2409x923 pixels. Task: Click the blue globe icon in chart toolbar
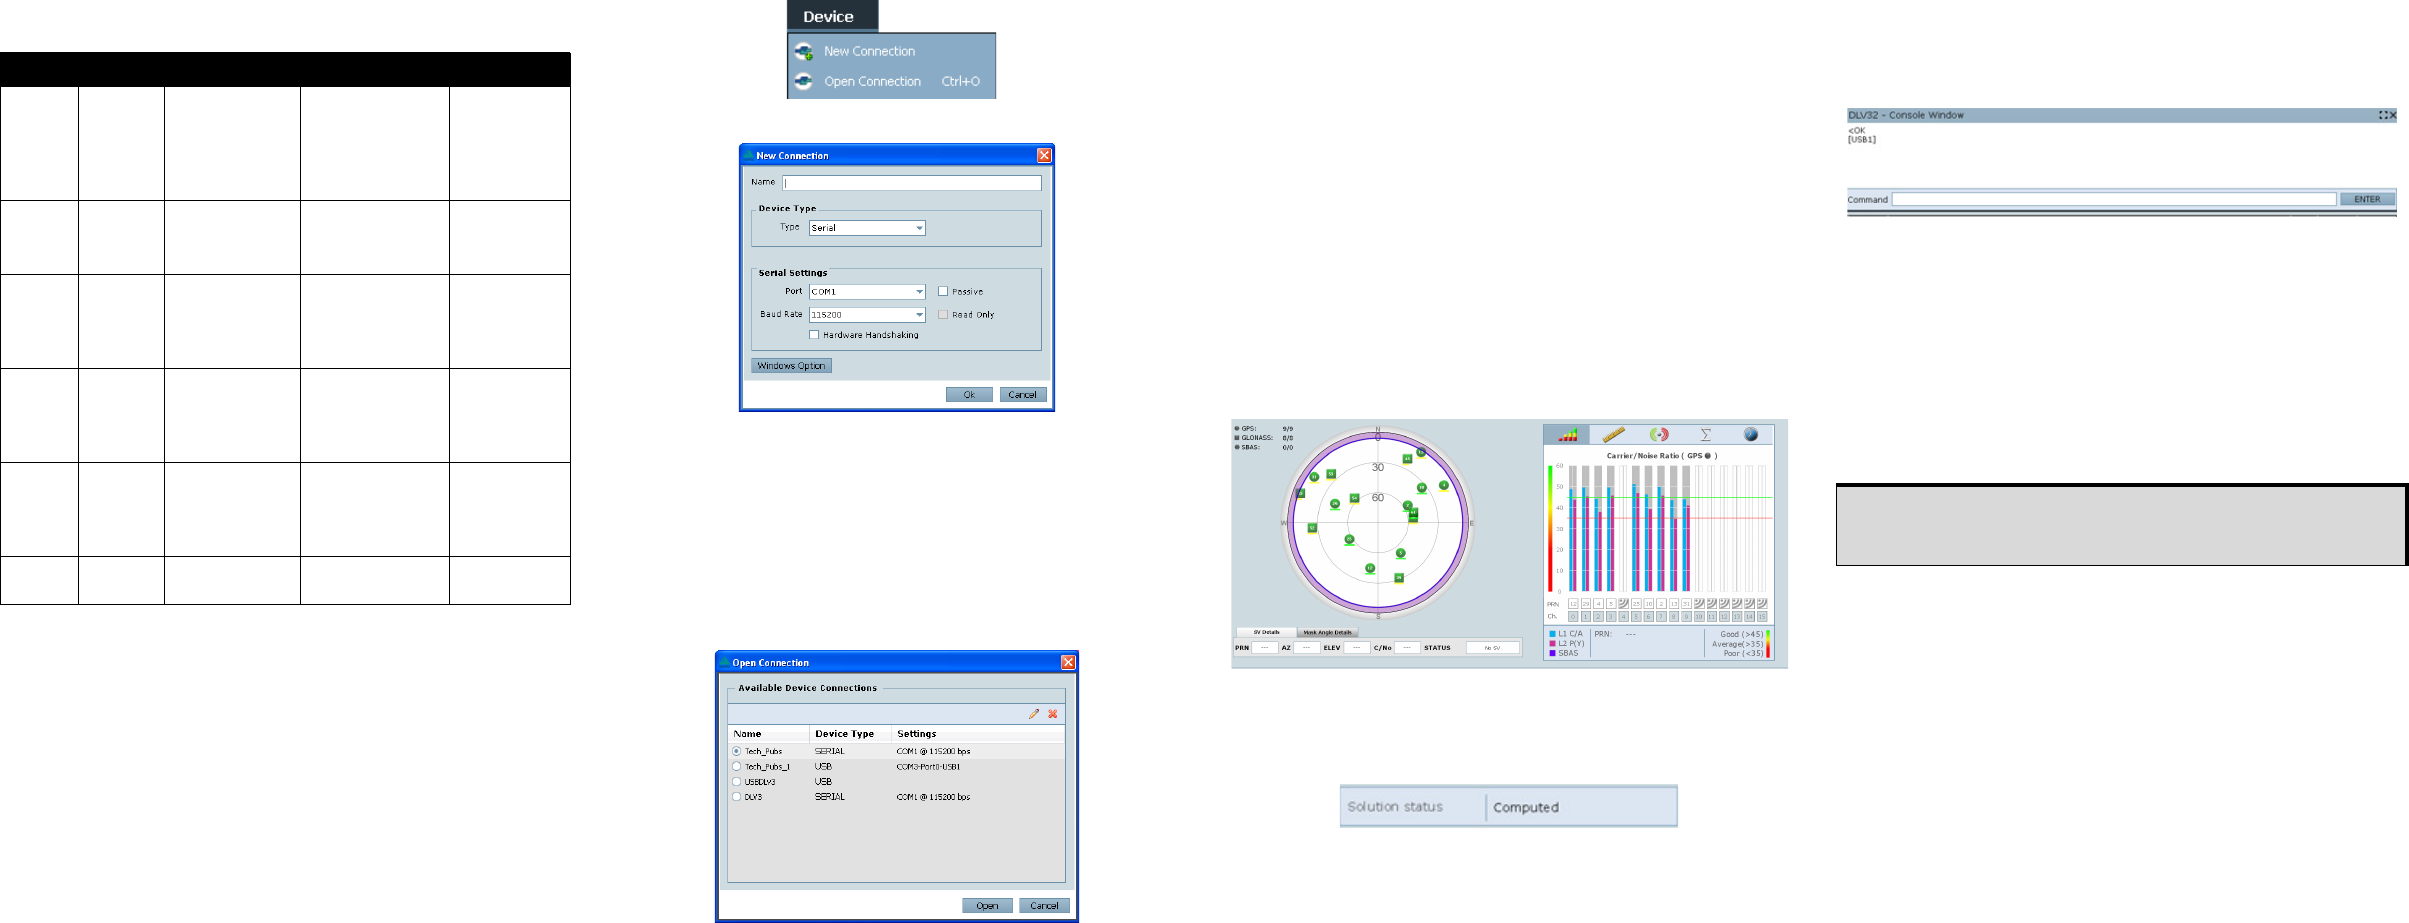1750,435
